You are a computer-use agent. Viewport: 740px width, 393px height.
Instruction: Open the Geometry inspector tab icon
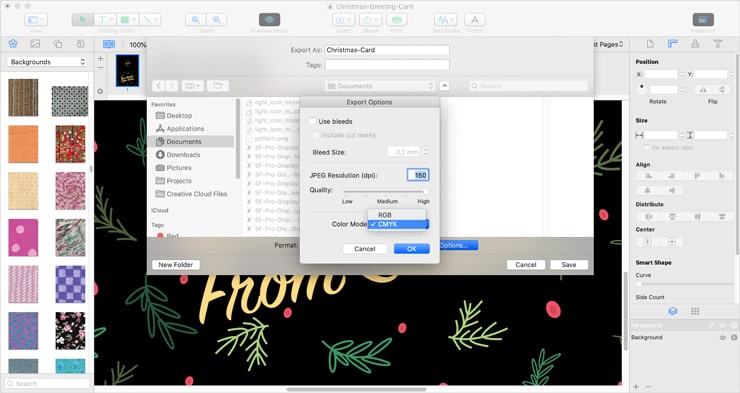[x=673, y=44]
